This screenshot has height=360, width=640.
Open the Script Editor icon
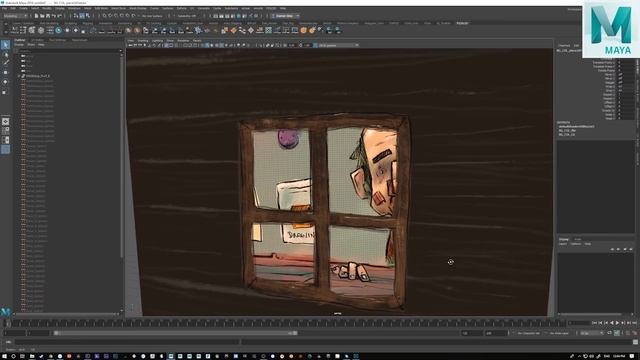point(635,342)
